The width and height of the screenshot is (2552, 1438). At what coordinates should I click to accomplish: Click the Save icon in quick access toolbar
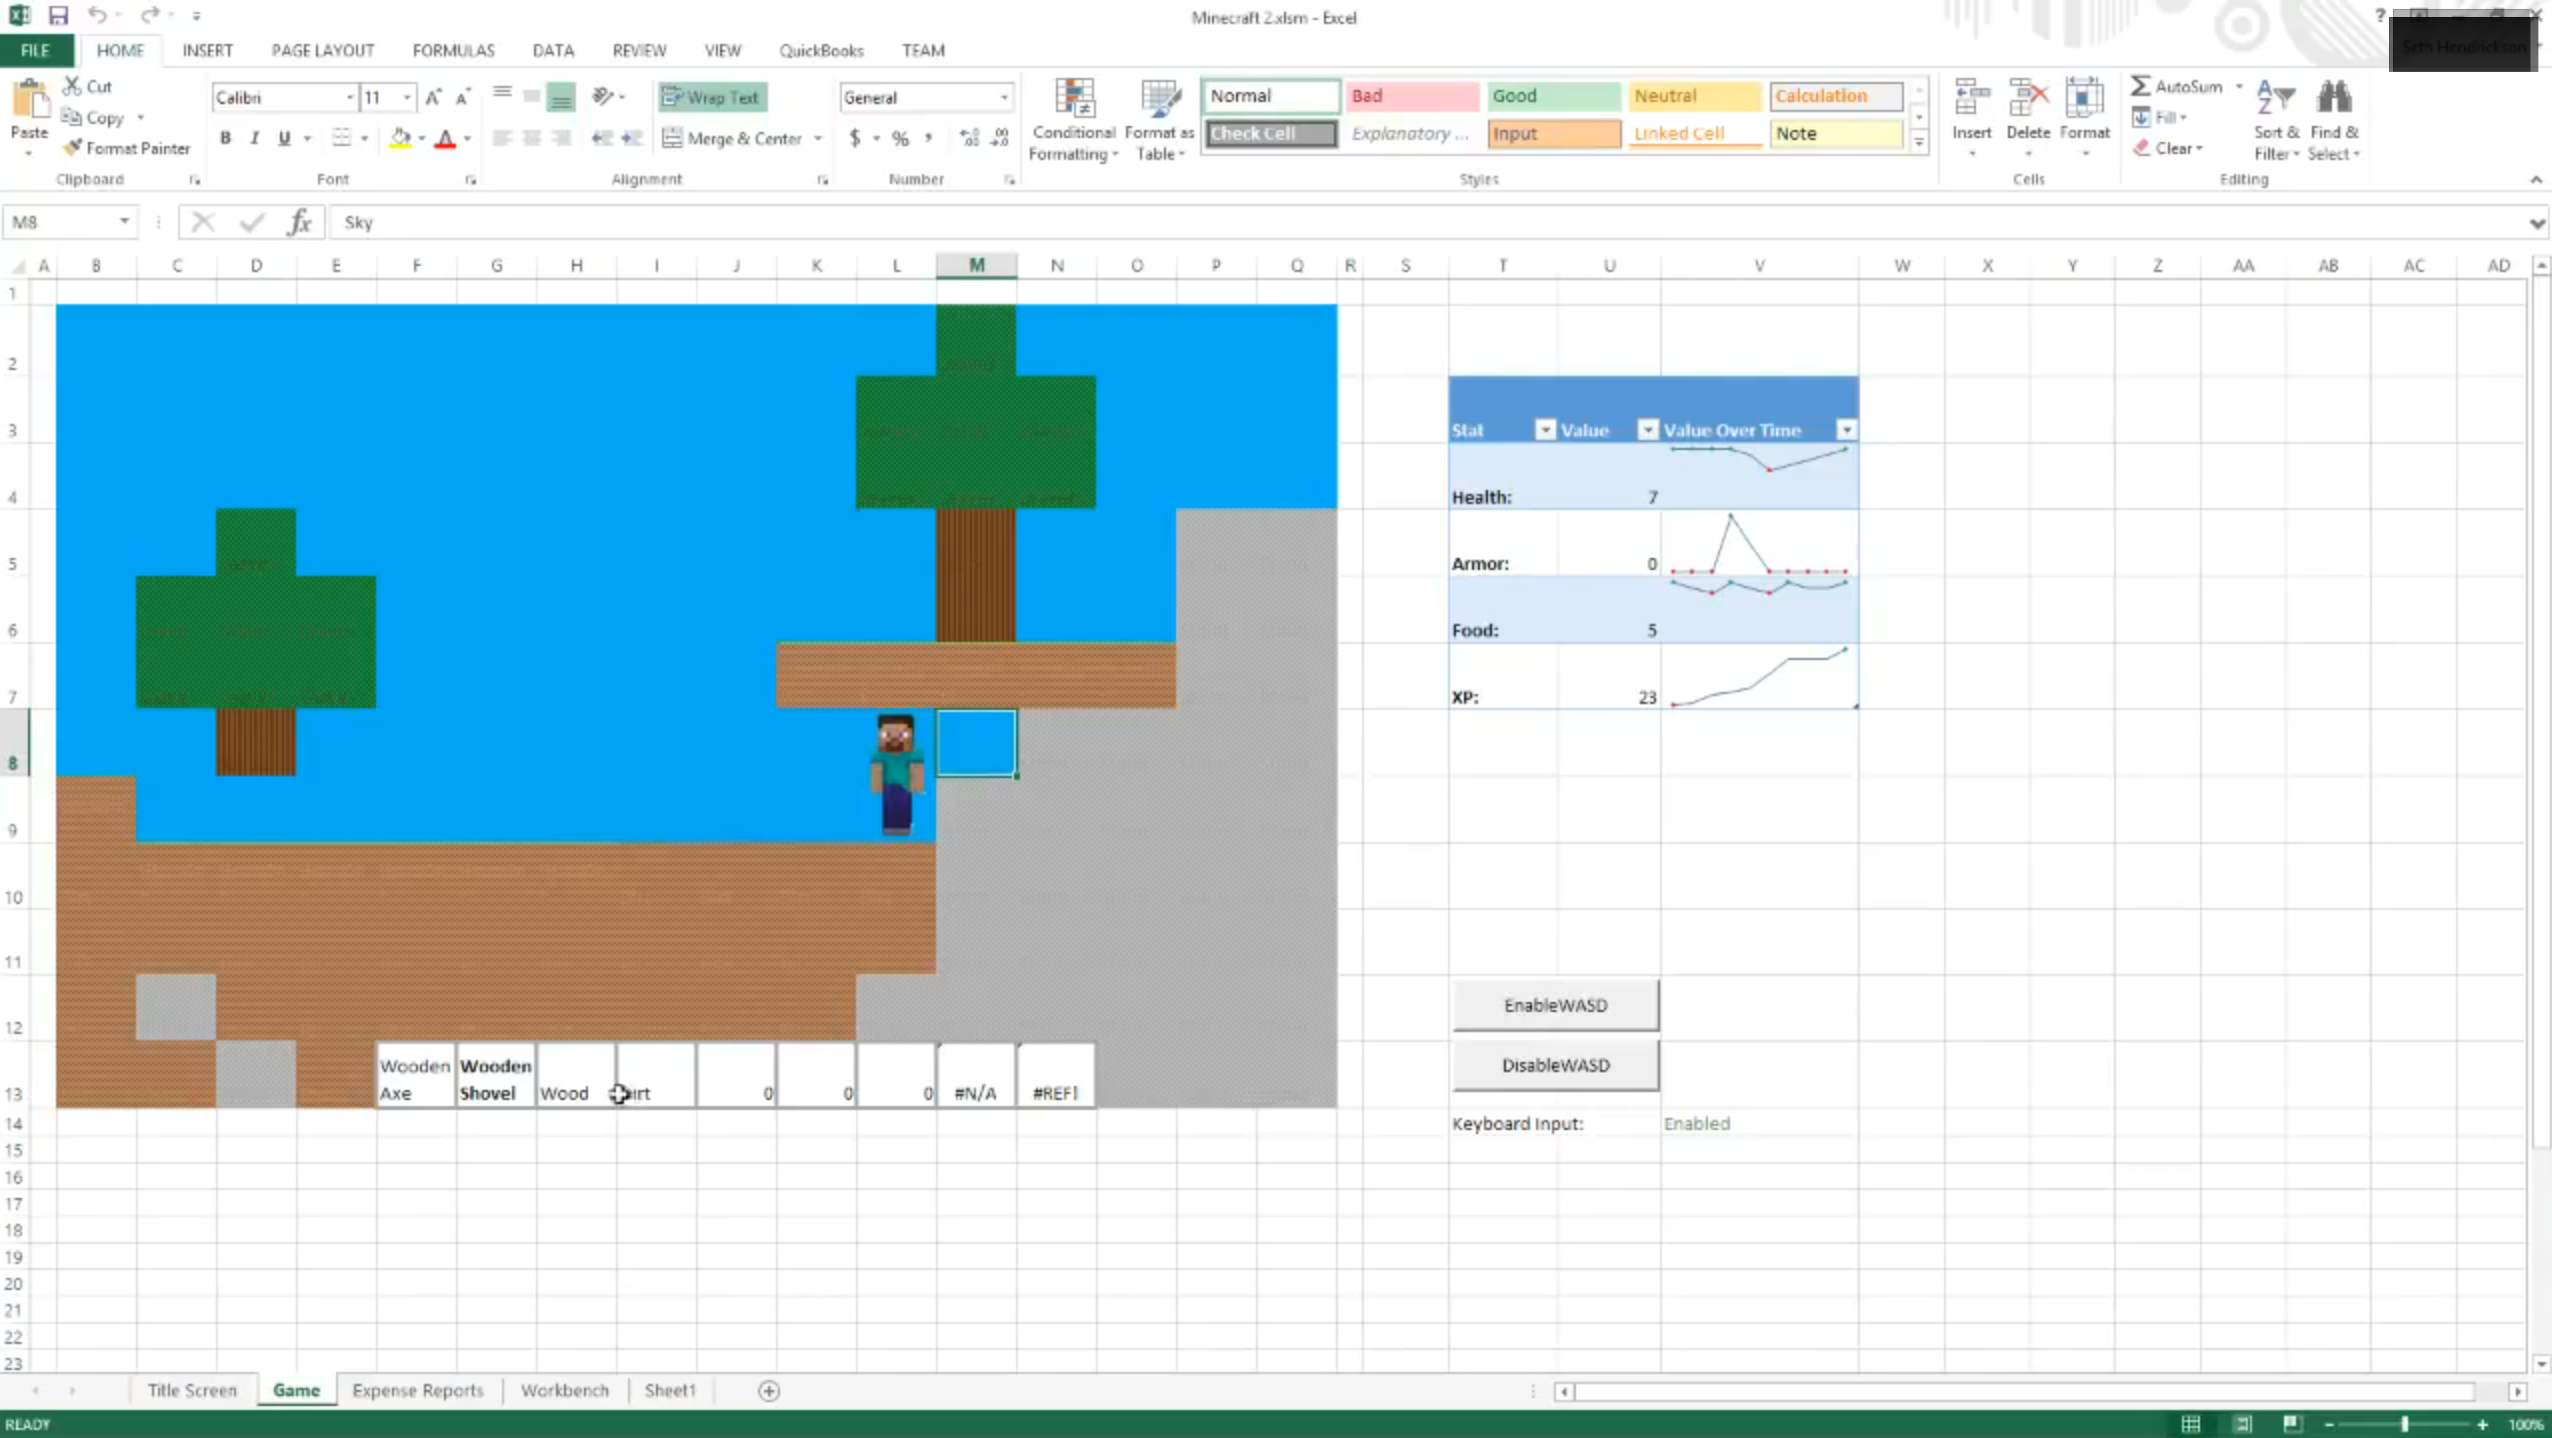point(58,15)
